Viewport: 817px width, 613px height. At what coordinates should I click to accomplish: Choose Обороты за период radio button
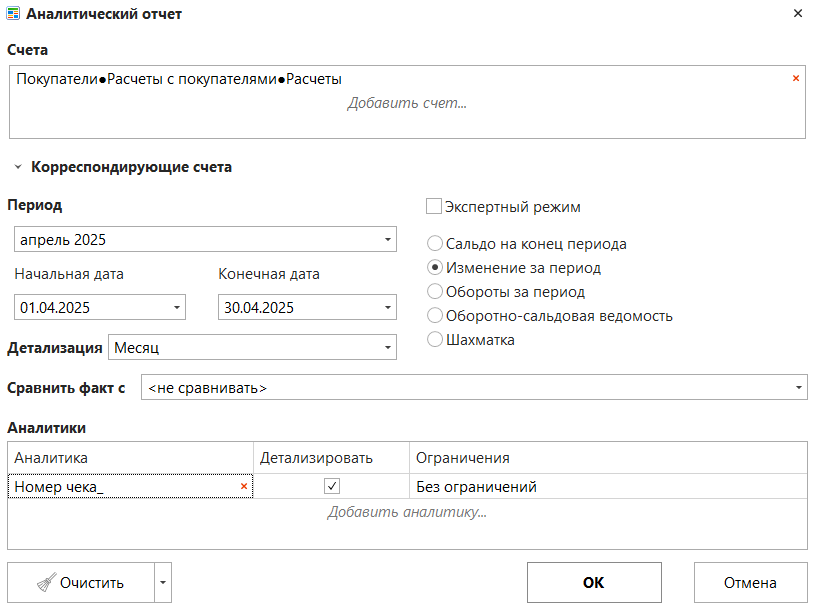tap(435, 292)
